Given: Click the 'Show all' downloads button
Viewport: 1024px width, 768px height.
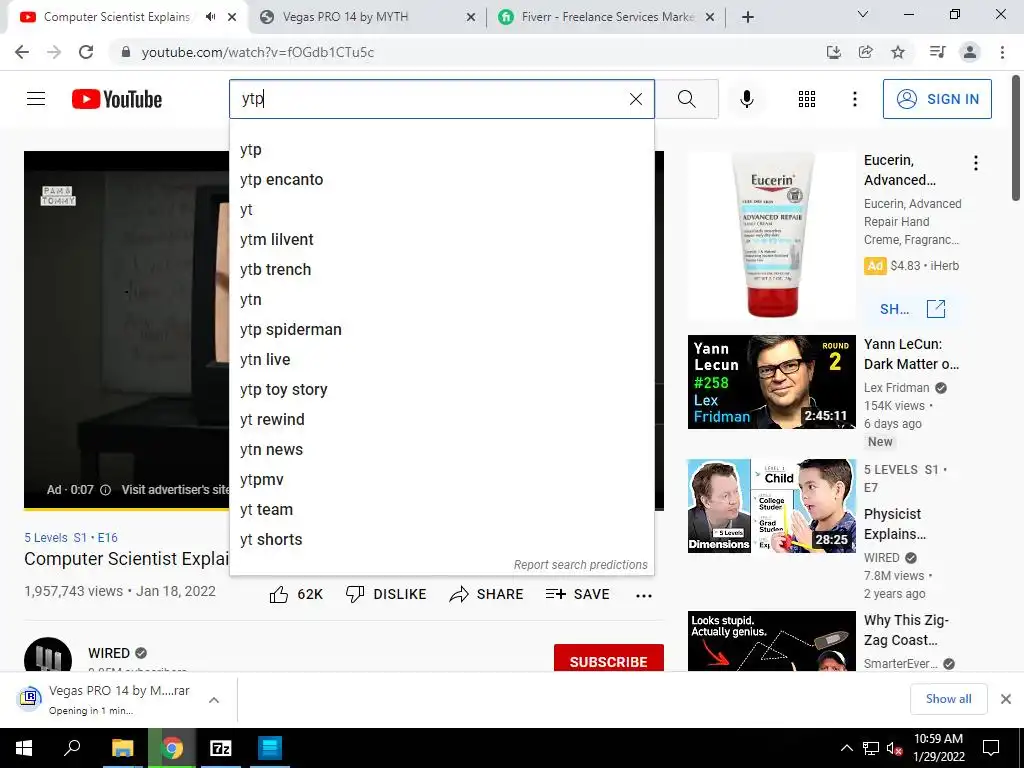Looking at the screenshot, I should tap(948, 699).
